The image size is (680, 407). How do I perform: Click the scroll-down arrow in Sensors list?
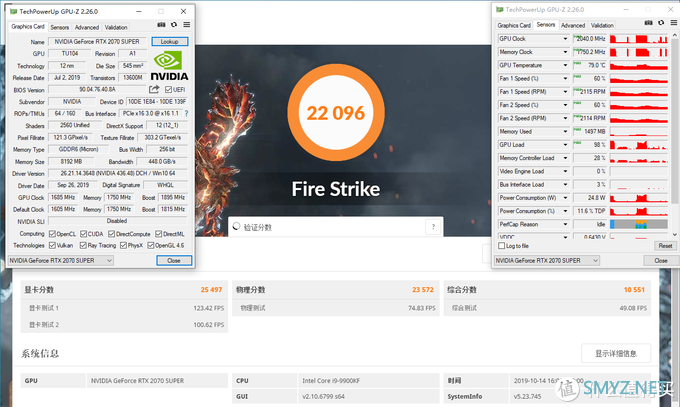coord(674,234)
